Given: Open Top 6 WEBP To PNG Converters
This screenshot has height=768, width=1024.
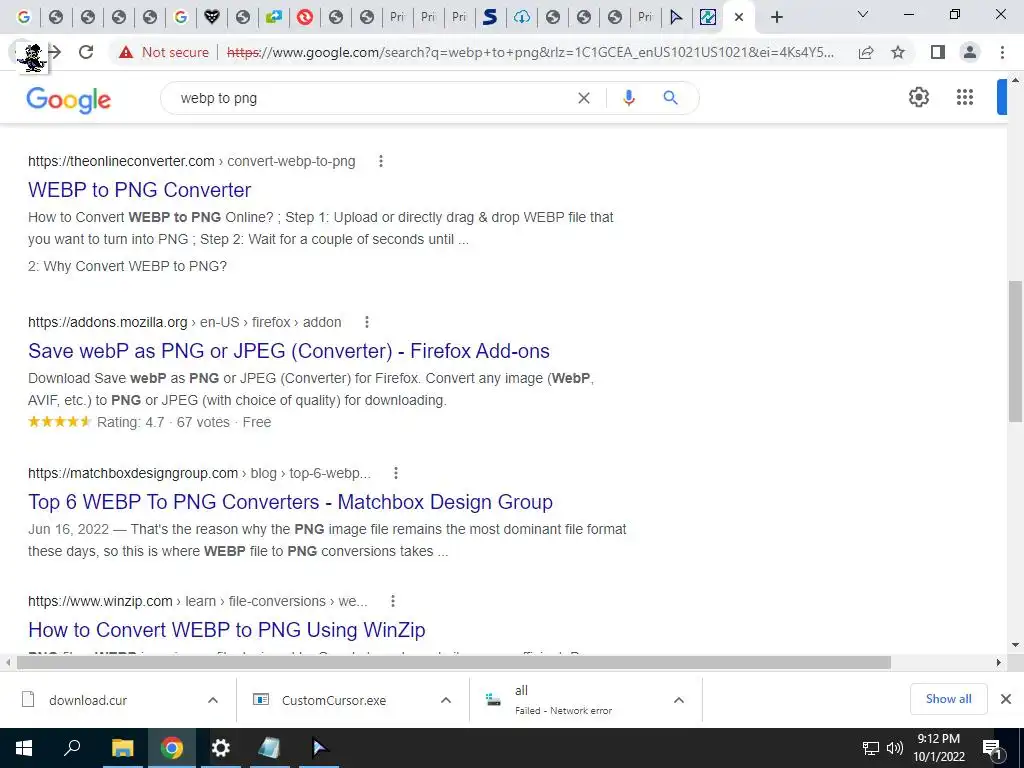Looking at the screenshot, I should click(290, 502).
